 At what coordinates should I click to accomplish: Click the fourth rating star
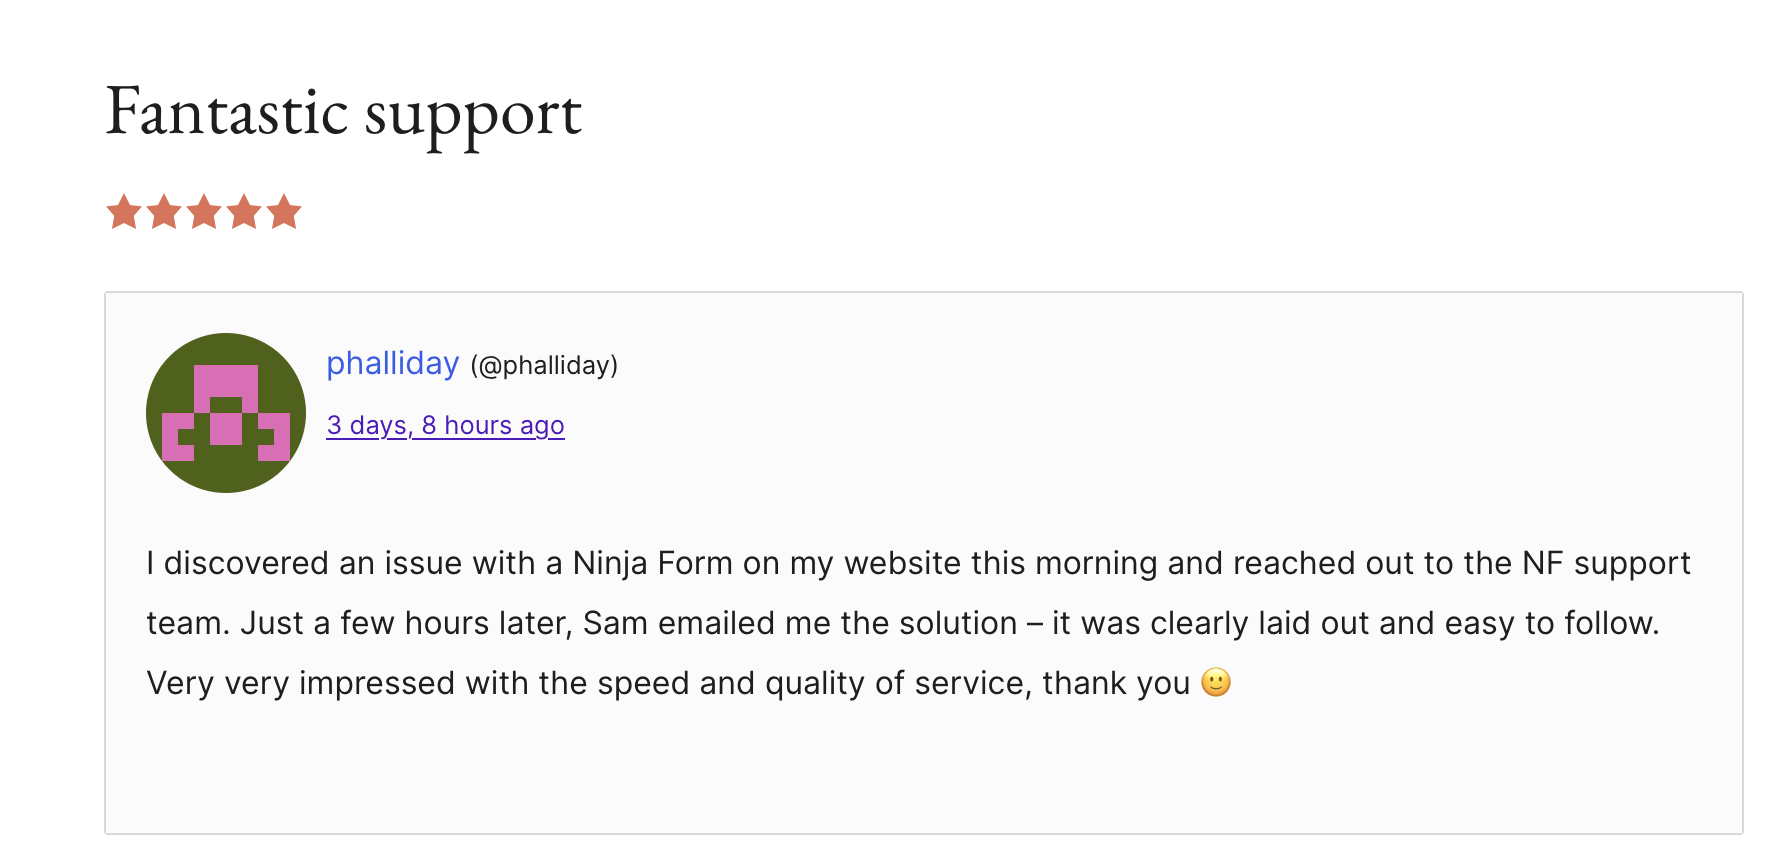click(x=244, y=212)
